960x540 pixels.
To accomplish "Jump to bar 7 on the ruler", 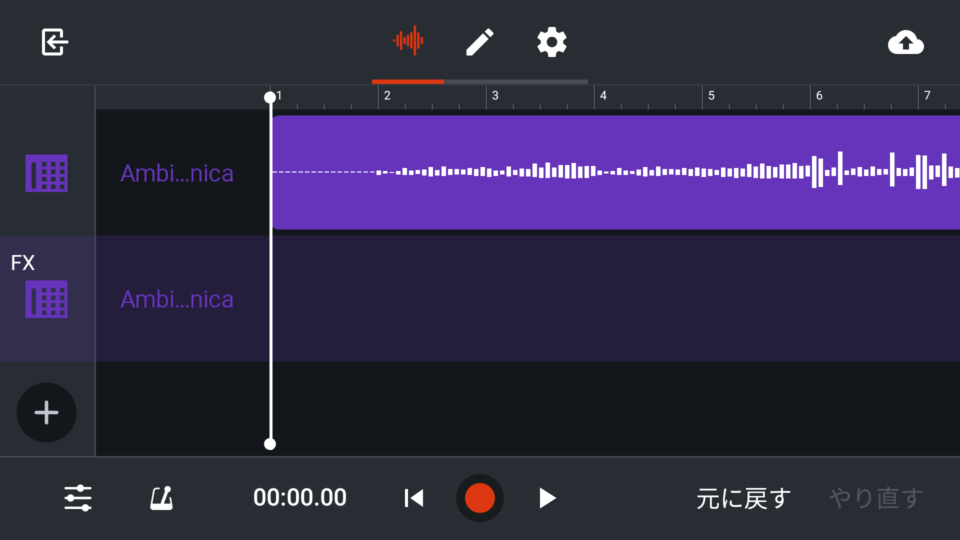I will tap(927, 96).
